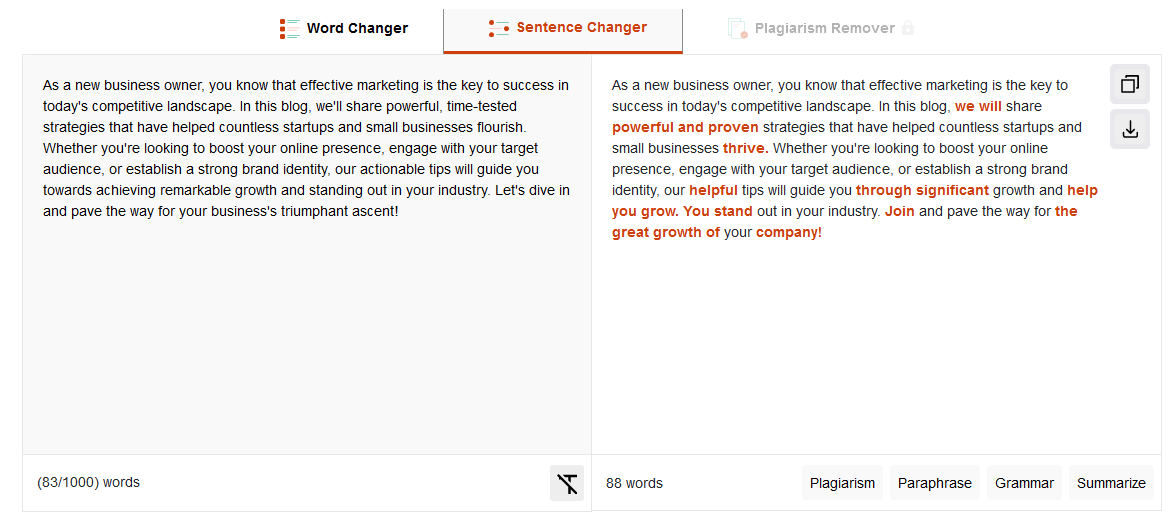The height and width of the screenshot is (525, 1176).
Task: Copy the paraphrased output text
Action: tap(1130, 84)
